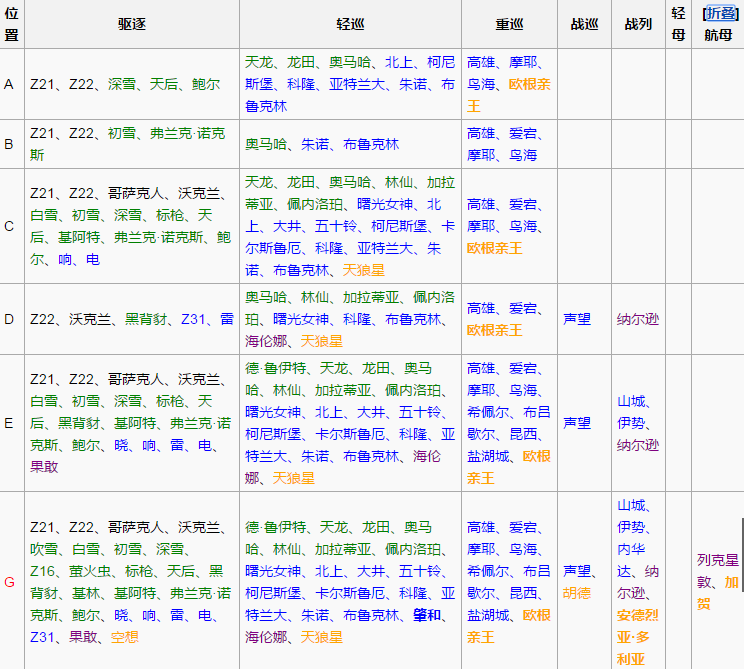Open the 胡德 battlecruiser link
This screenshot has width=744, height=669.
click(x=577, y=593)
